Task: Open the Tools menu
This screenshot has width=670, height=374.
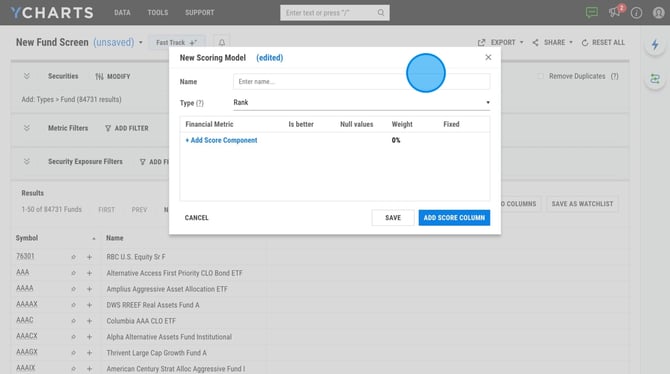Action: tap(158, 12)
